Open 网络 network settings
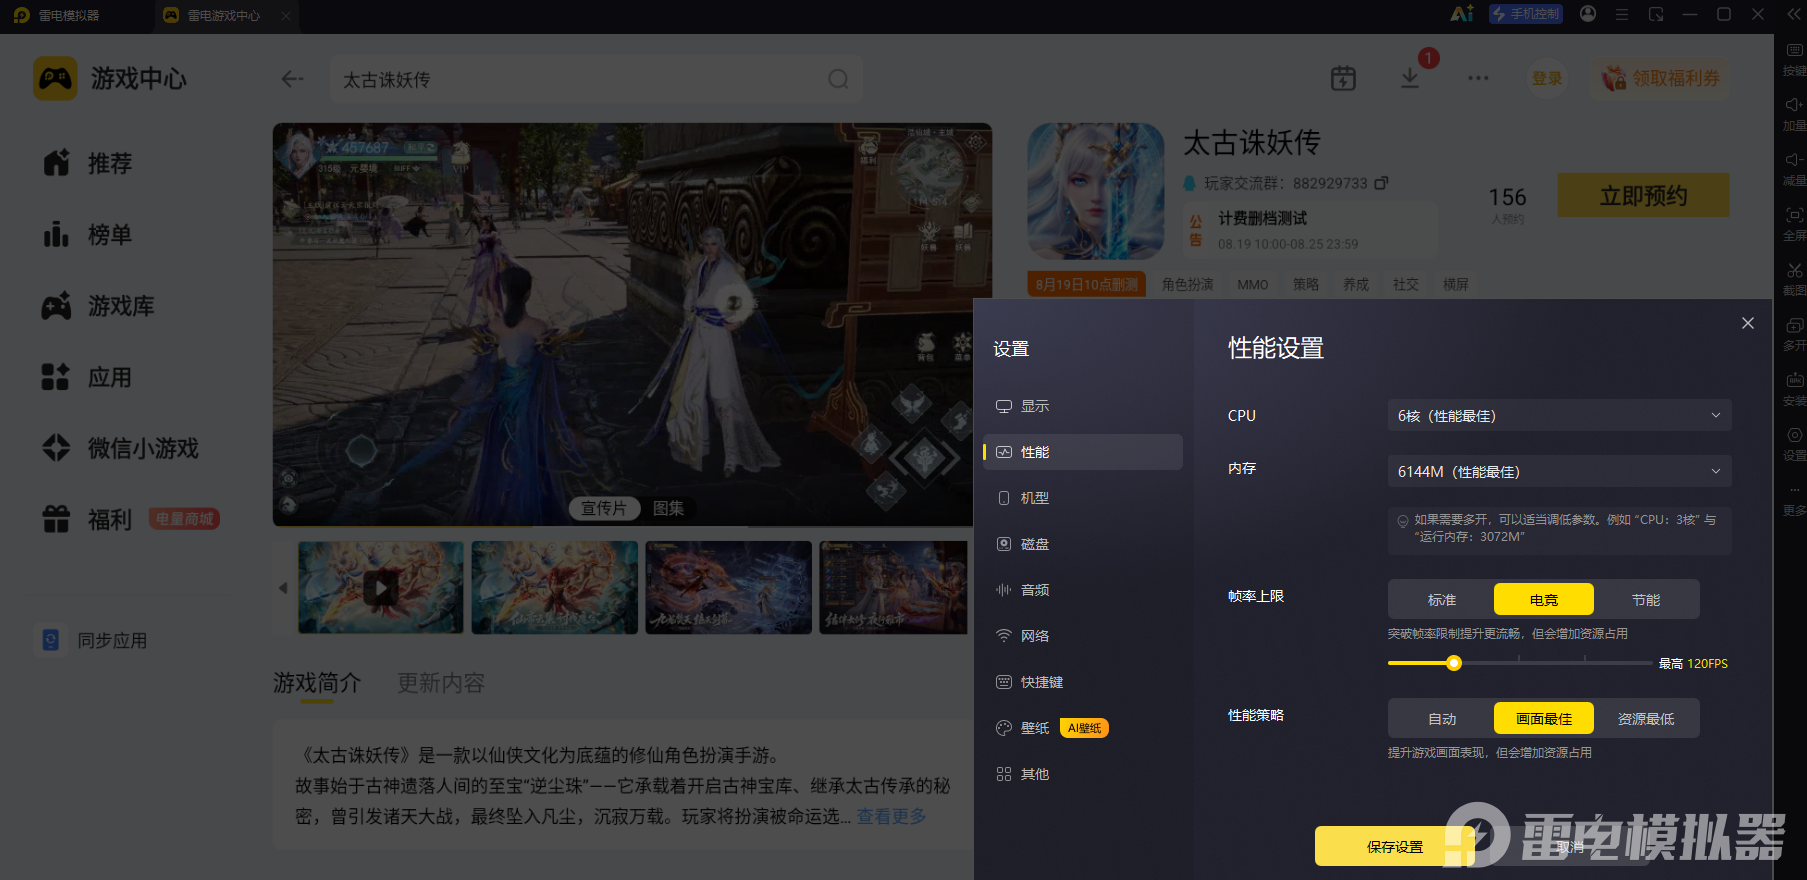 click(x=1083, y=636)
